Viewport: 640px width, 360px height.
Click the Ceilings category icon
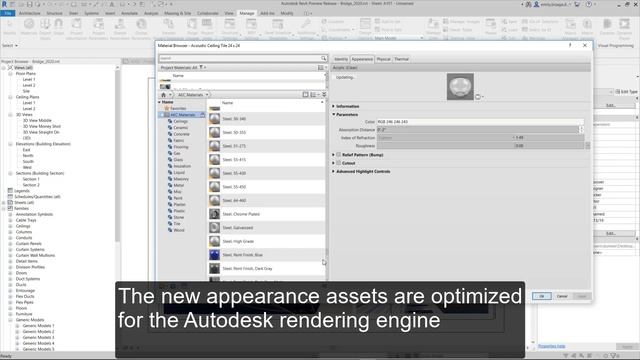[x=170, y=121]
